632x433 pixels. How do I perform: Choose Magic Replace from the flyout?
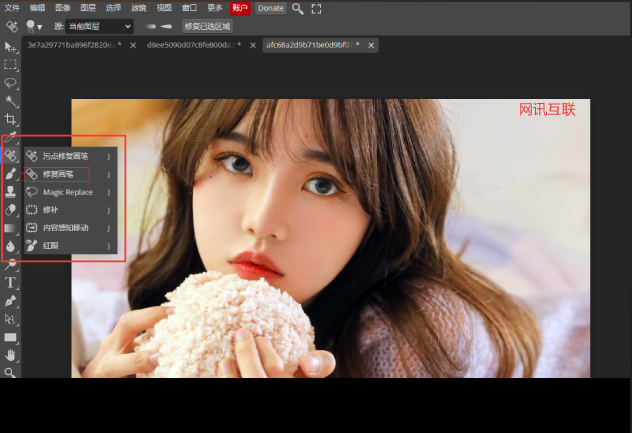coord(67,192)
